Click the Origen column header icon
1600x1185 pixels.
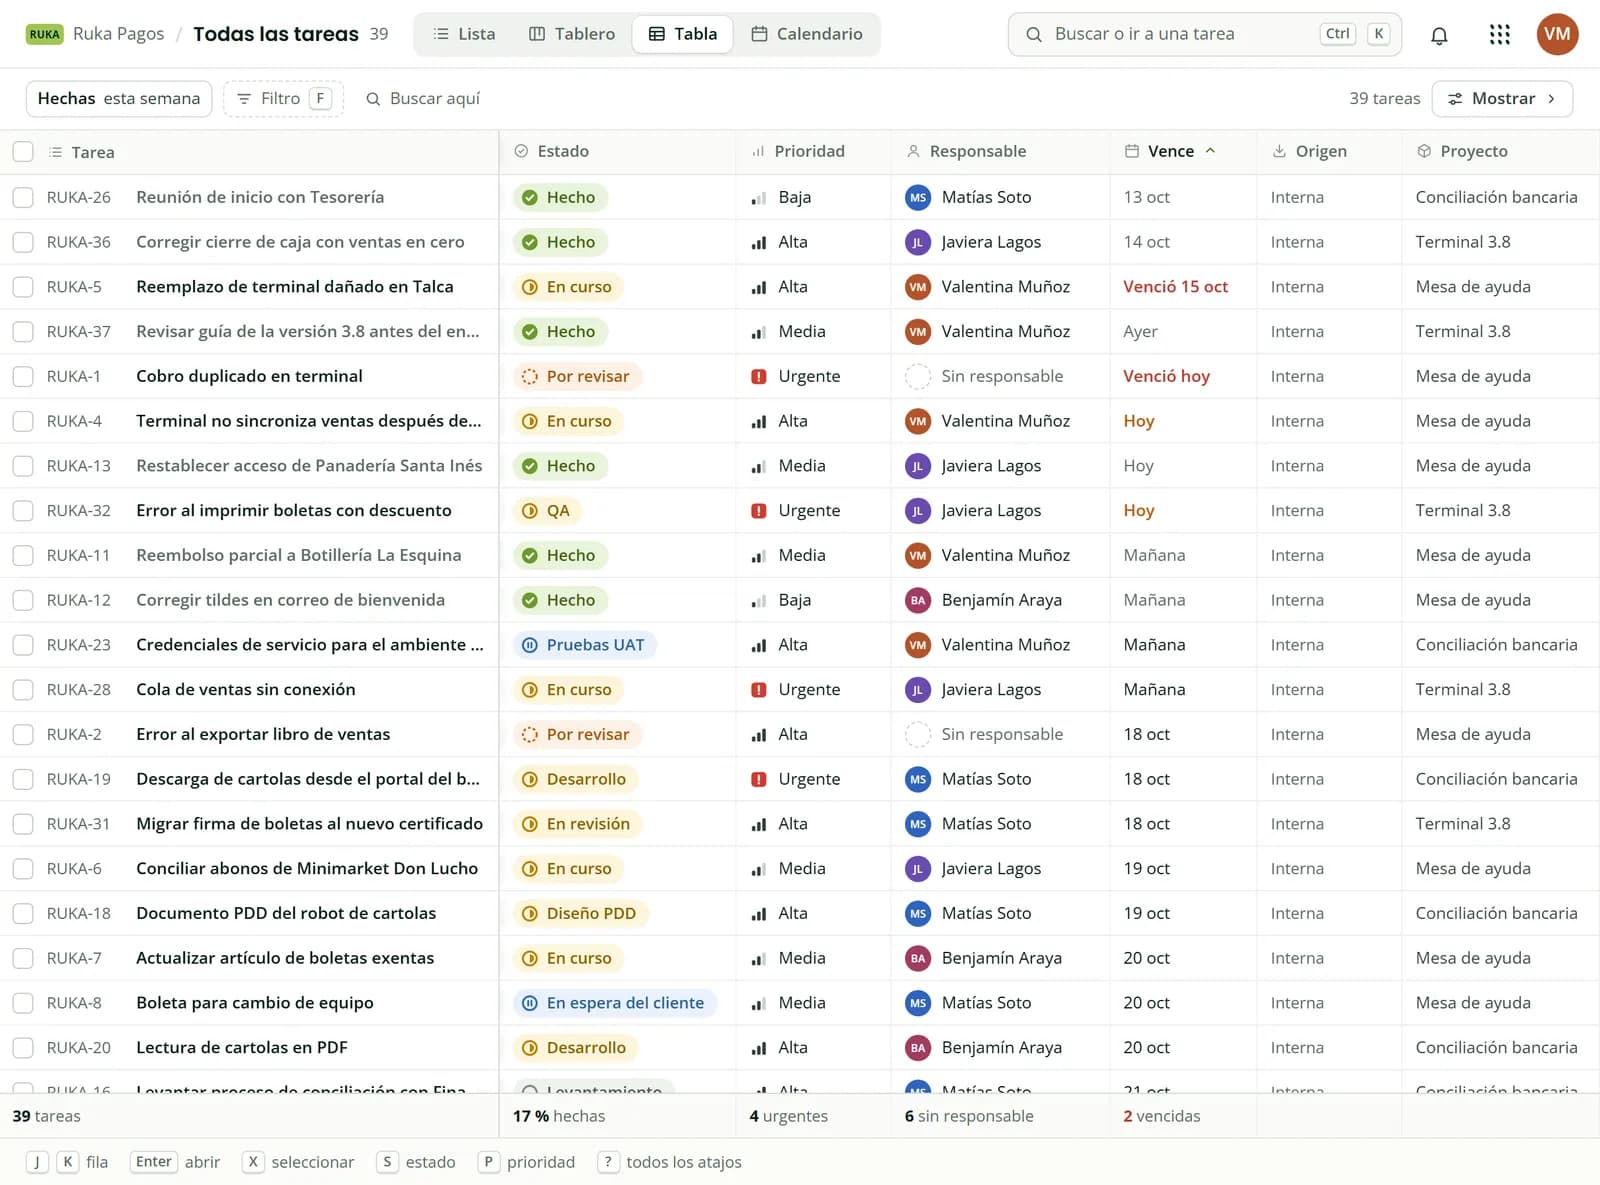pos(1279,151)
